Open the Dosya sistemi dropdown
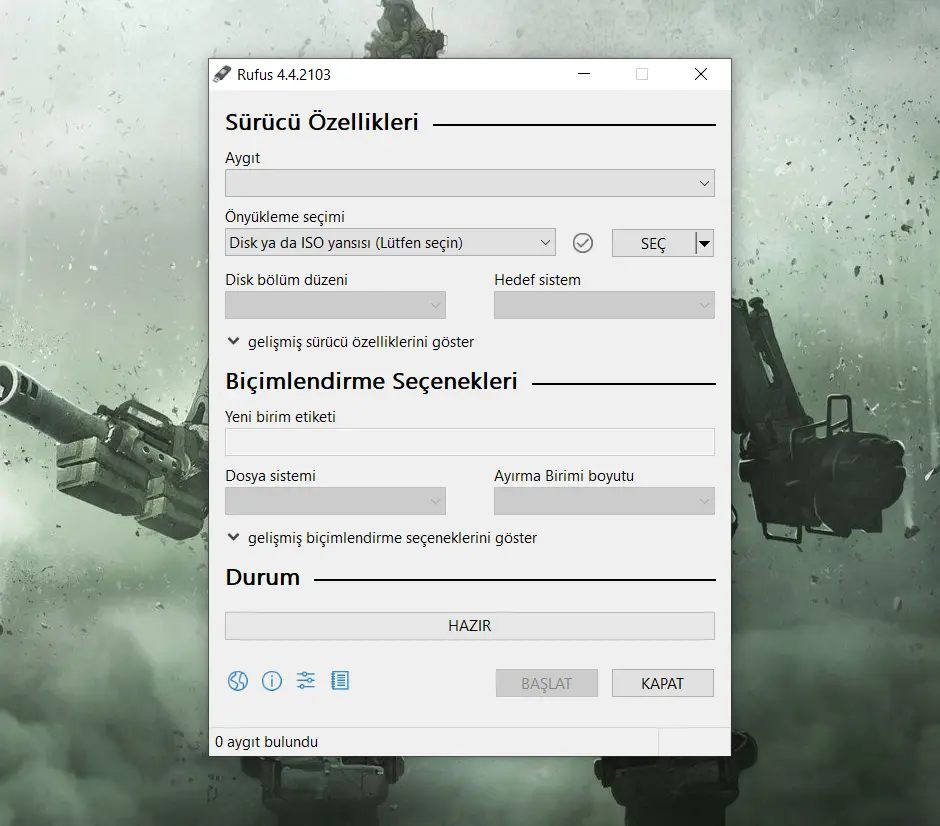The width and height of the screenshot is (940, 826). click(x=335, y=501)
